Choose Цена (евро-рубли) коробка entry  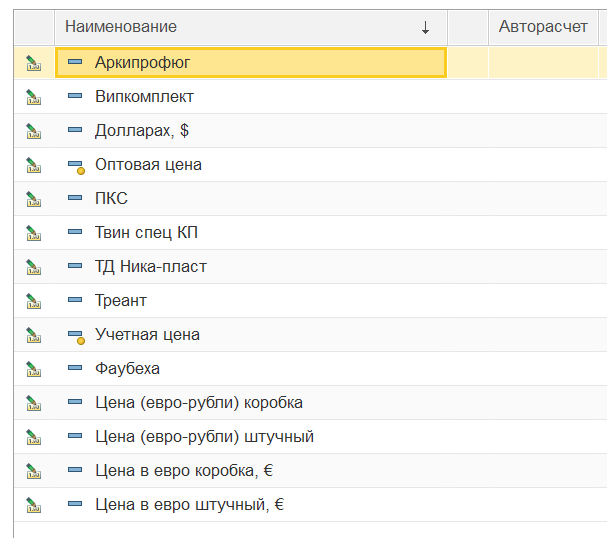point(198,403)
